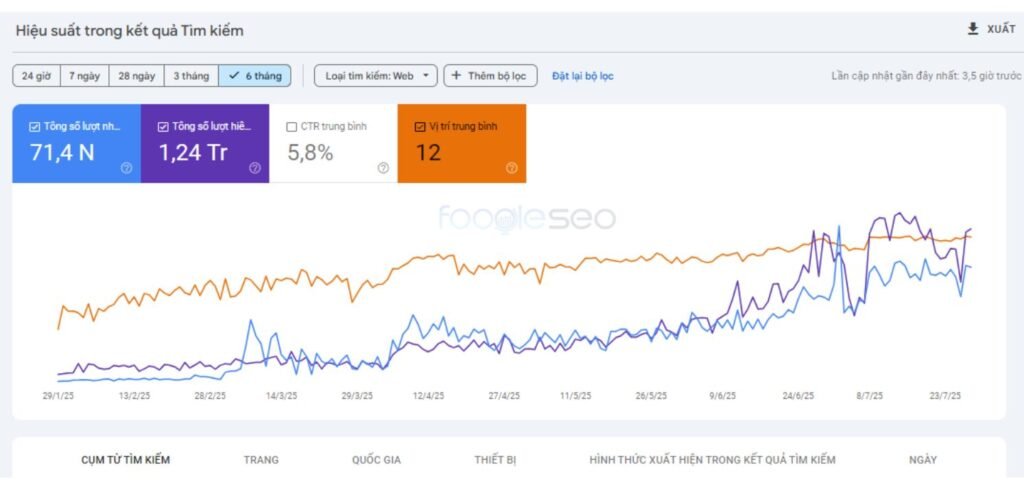Viewport: 1024px width, 490px height.
Task: Open the Loại tìm kiếm: Web dropdown
Action: tap(376, 75)
